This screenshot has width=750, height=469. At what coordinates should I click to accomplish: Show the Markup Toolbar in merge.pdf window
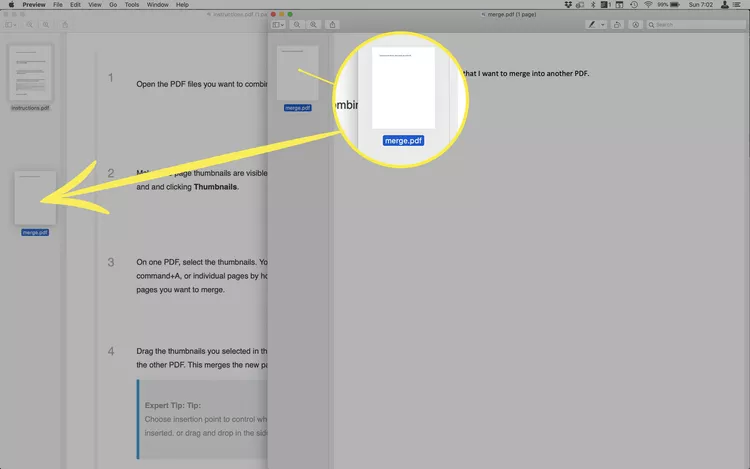635,24
